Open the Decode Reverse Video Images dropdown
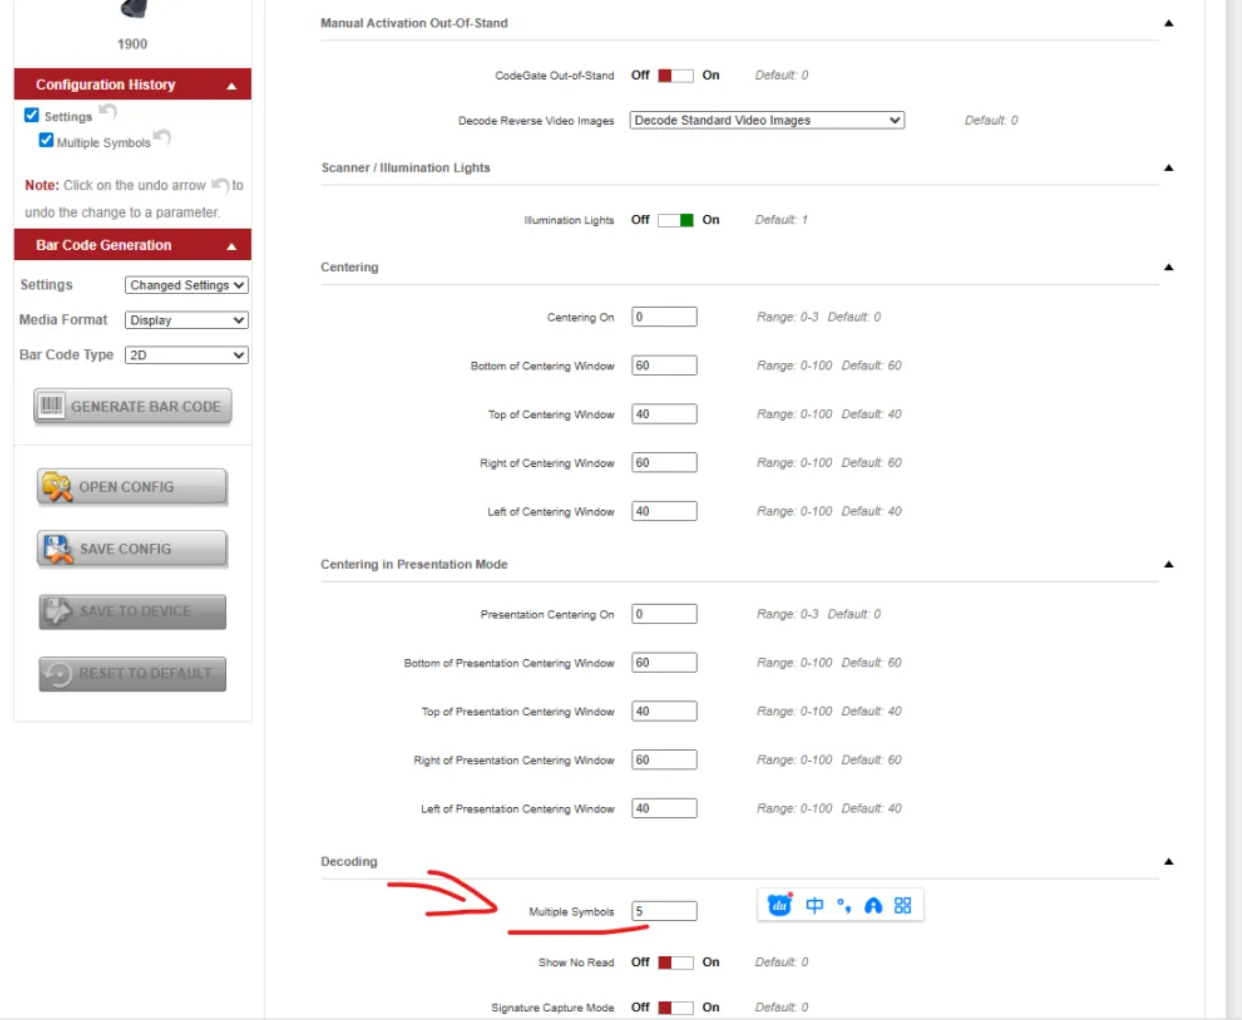The width and height of the screenshot is (1242, 1020). [x=766, y=120]
